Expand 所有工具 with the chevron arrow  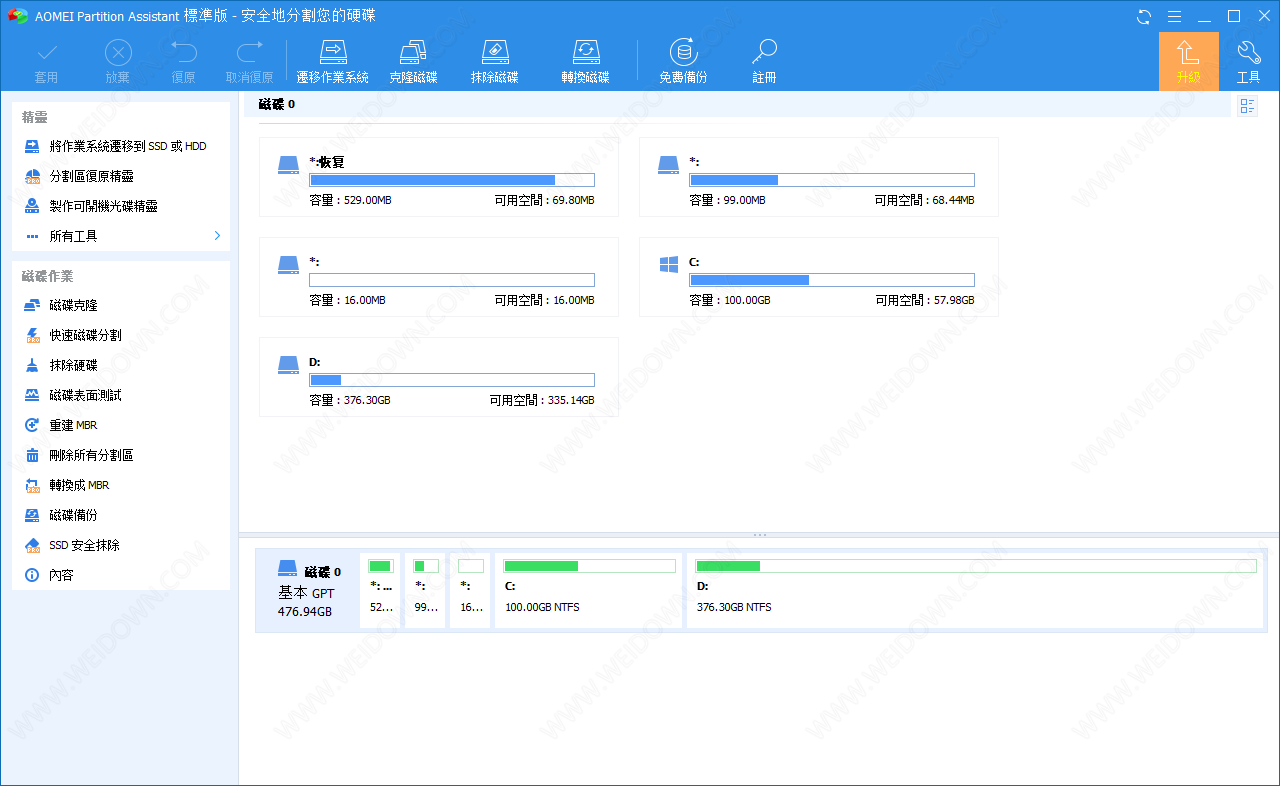tap(217, 236)
